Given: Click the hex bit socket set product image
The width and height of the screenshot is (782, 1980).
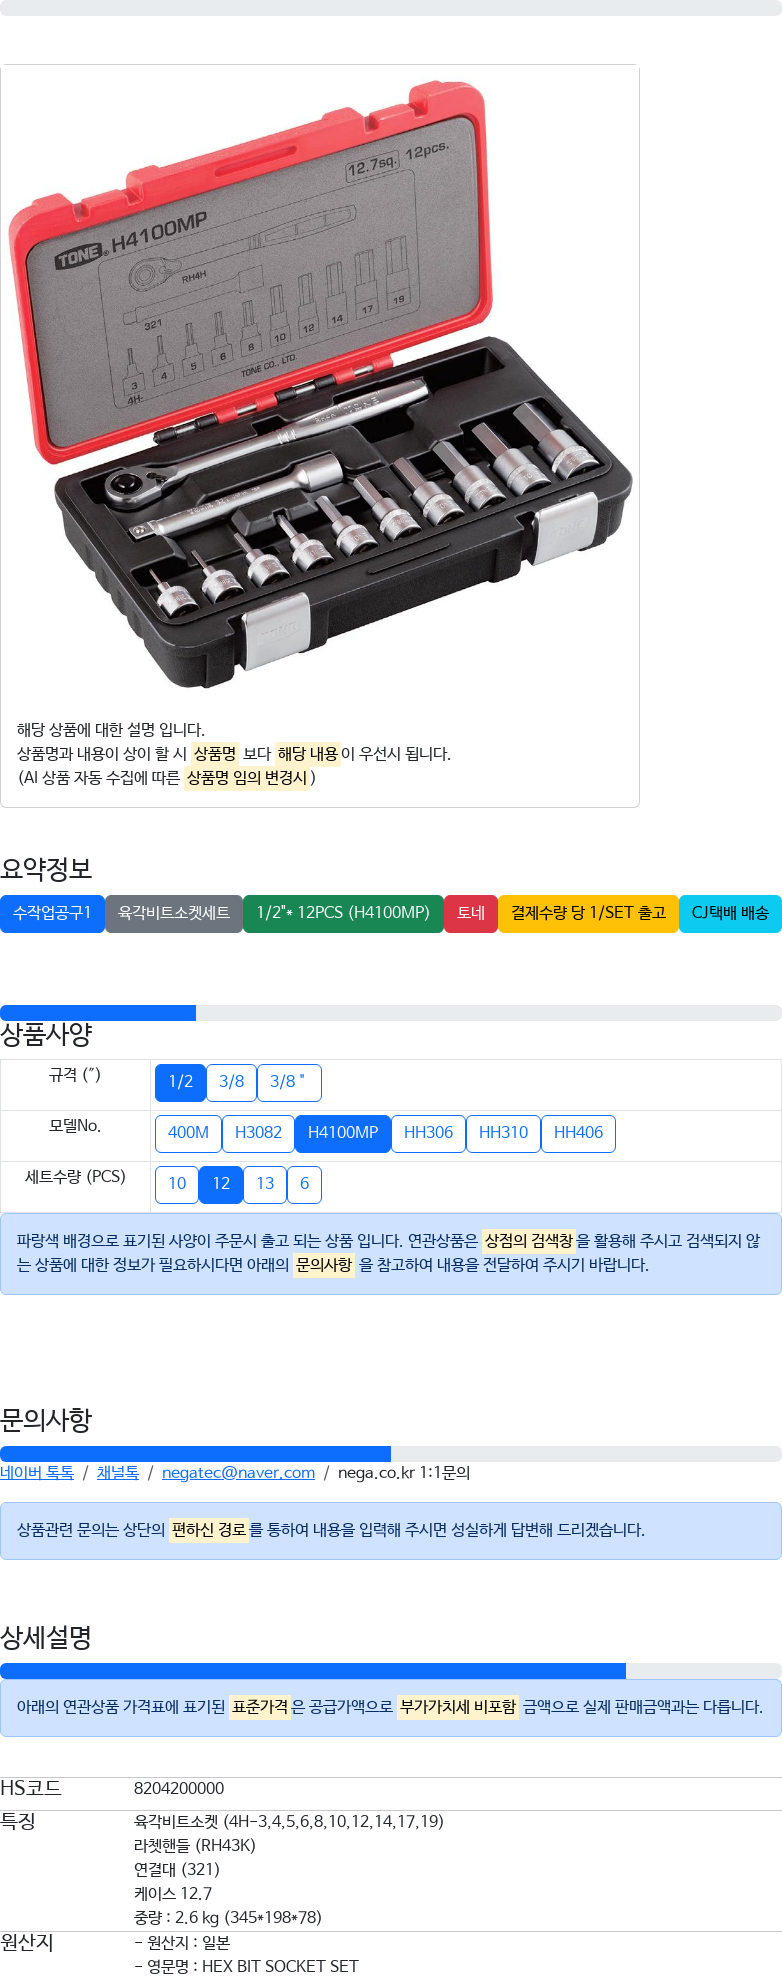Looking at the screenshot, I should (x=320, y=385).
